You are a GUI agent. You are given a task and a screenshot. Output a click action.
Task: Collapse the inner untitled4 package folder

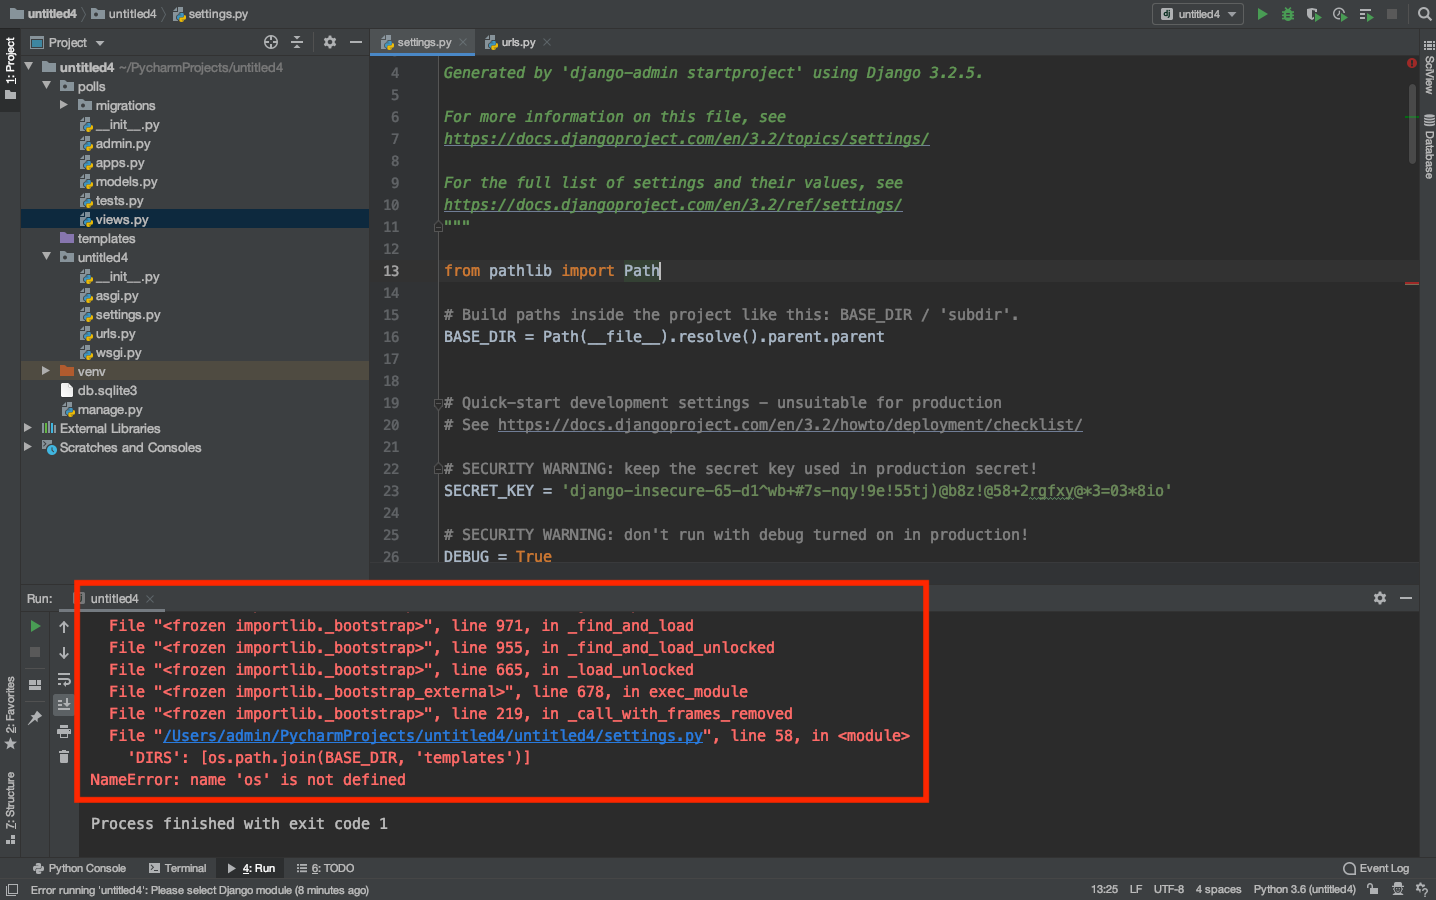coord(47,257)
